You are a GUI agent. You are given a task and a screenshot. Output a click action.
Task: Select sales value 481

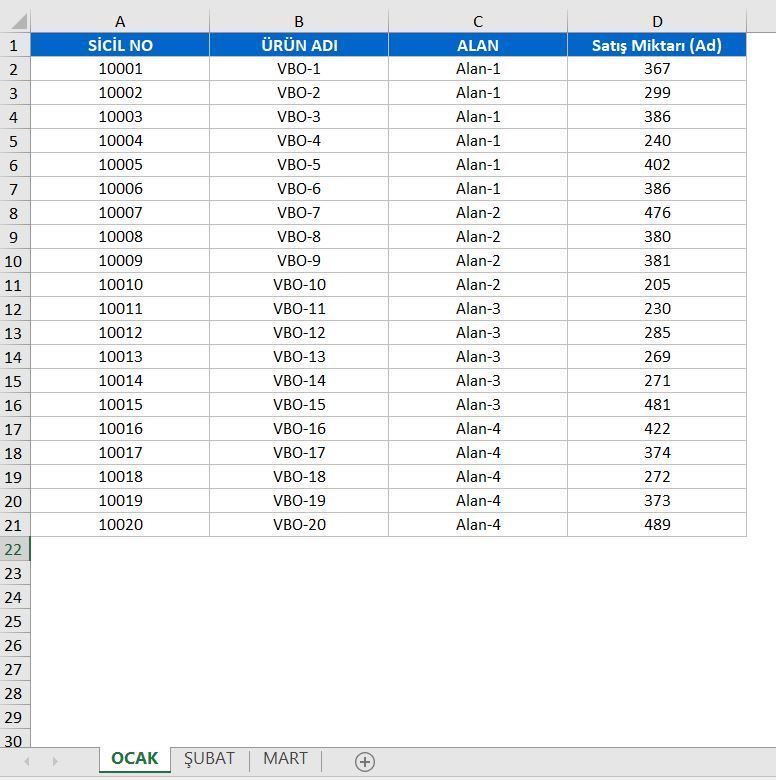pos(657,404)
